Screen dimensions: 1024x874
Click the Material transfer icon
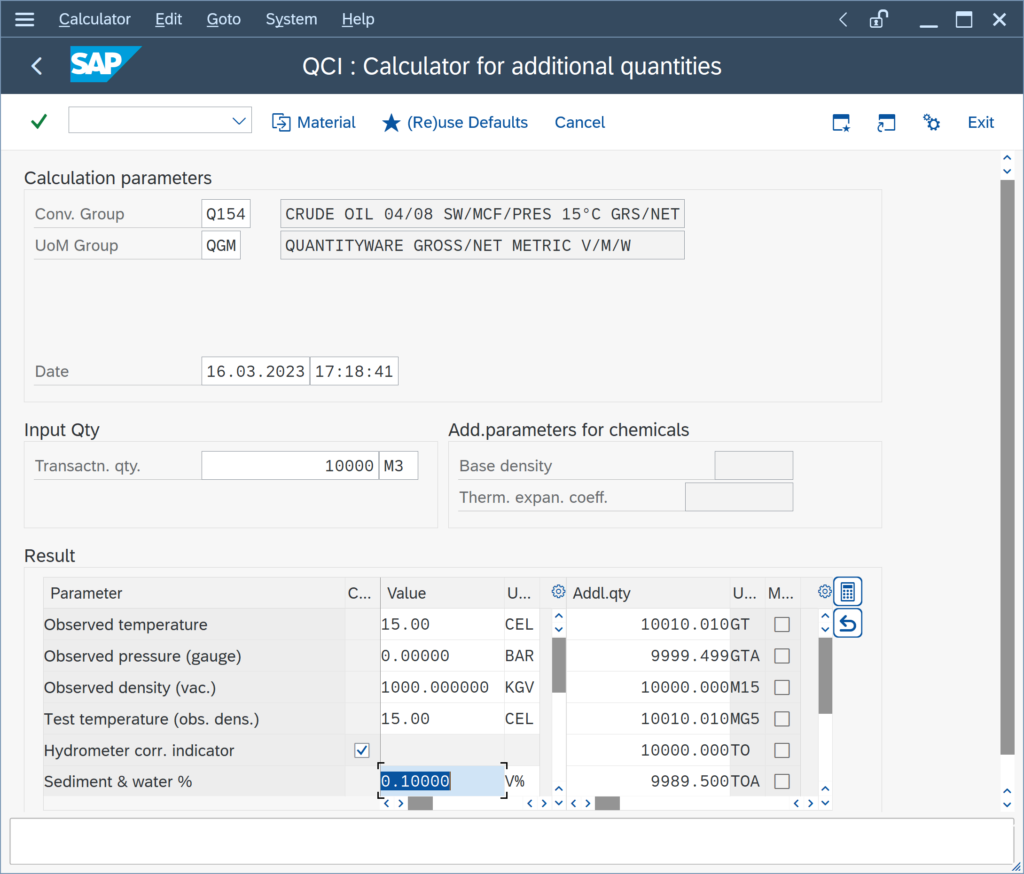(x=281, y=122)
